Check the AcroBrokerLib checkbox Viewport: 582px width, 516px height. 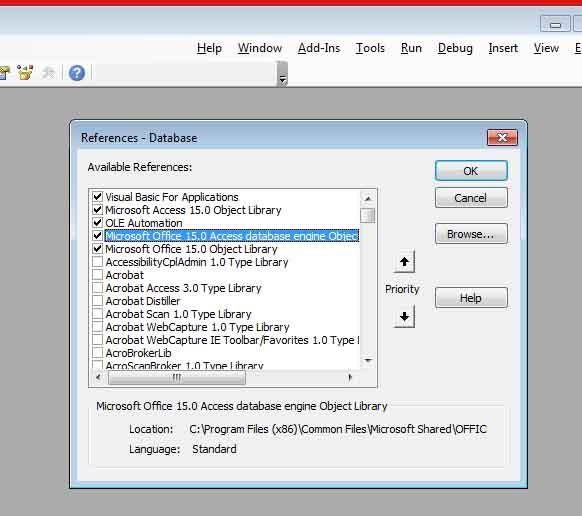coord(98,352)
